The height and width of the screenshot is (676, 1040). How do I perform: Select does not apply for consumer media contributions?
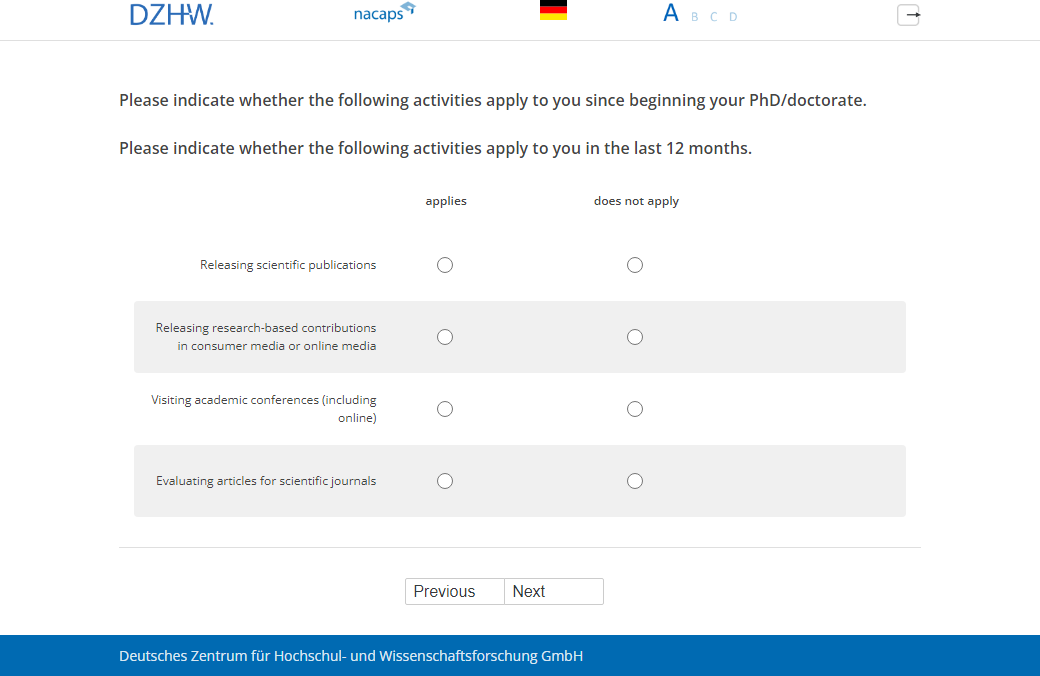[x=635, y=337]
